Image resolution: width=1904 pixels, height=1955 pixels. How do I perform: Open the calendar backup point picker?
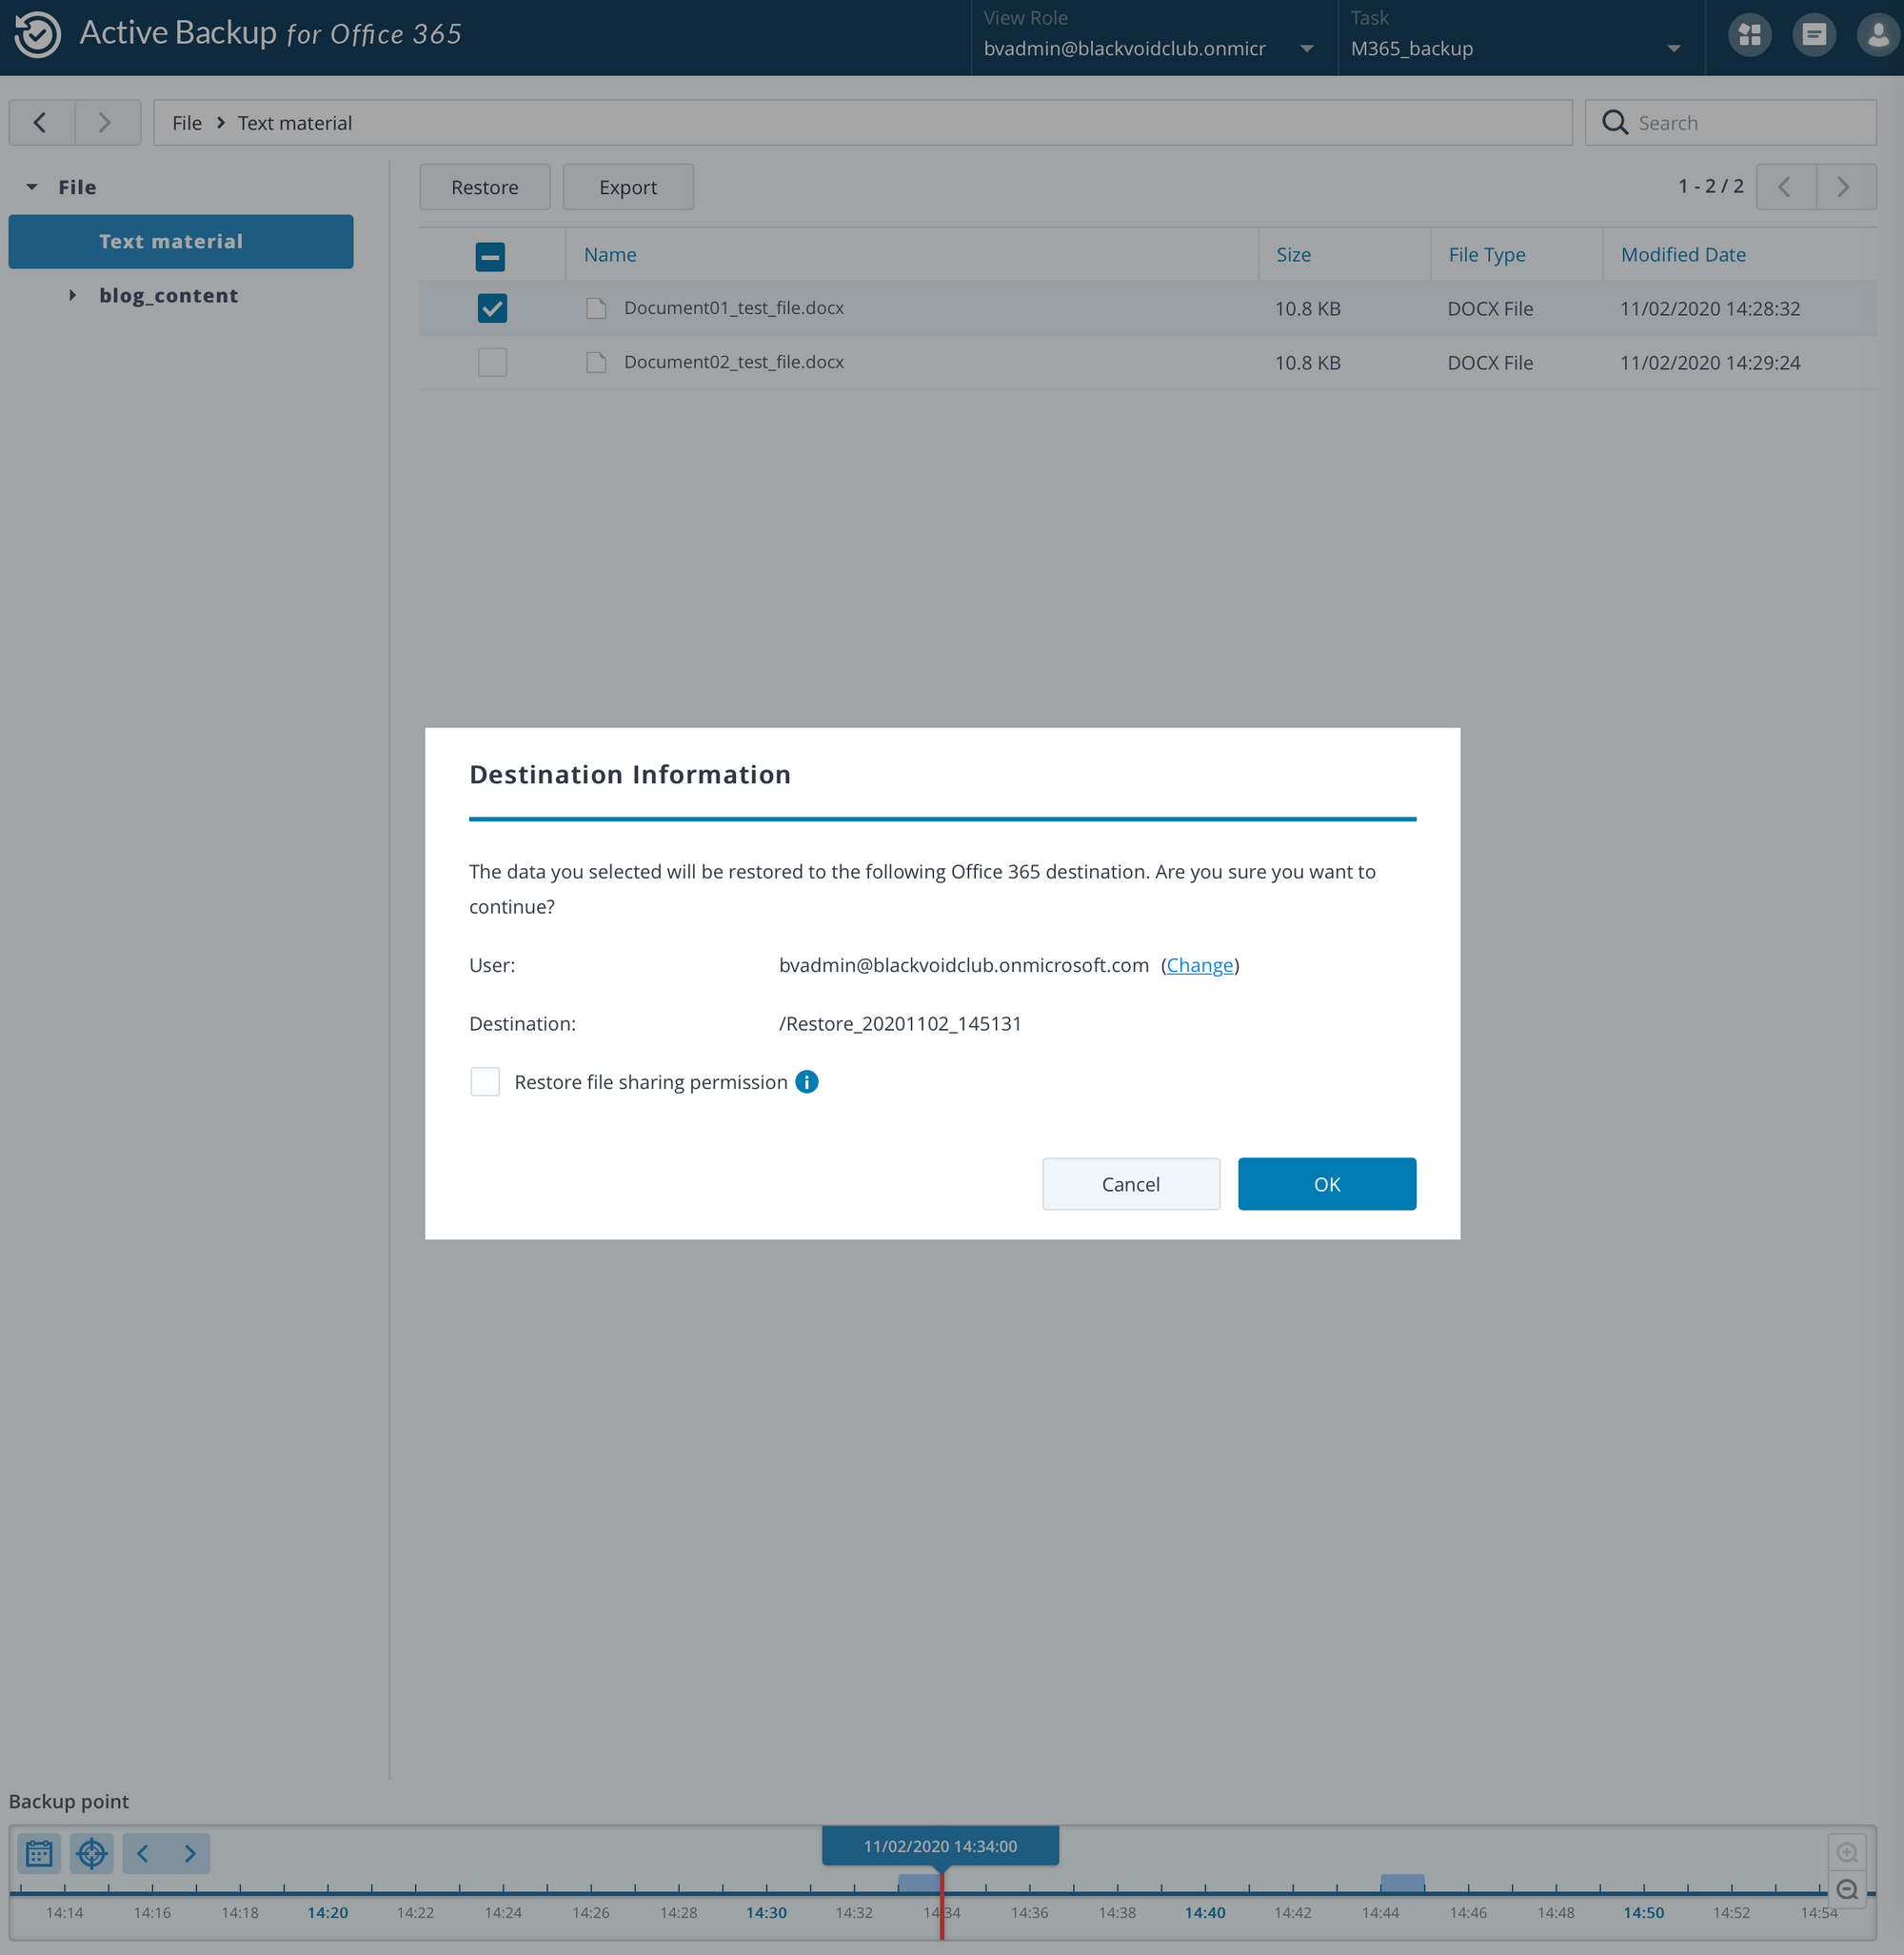tap(39, 1853)
